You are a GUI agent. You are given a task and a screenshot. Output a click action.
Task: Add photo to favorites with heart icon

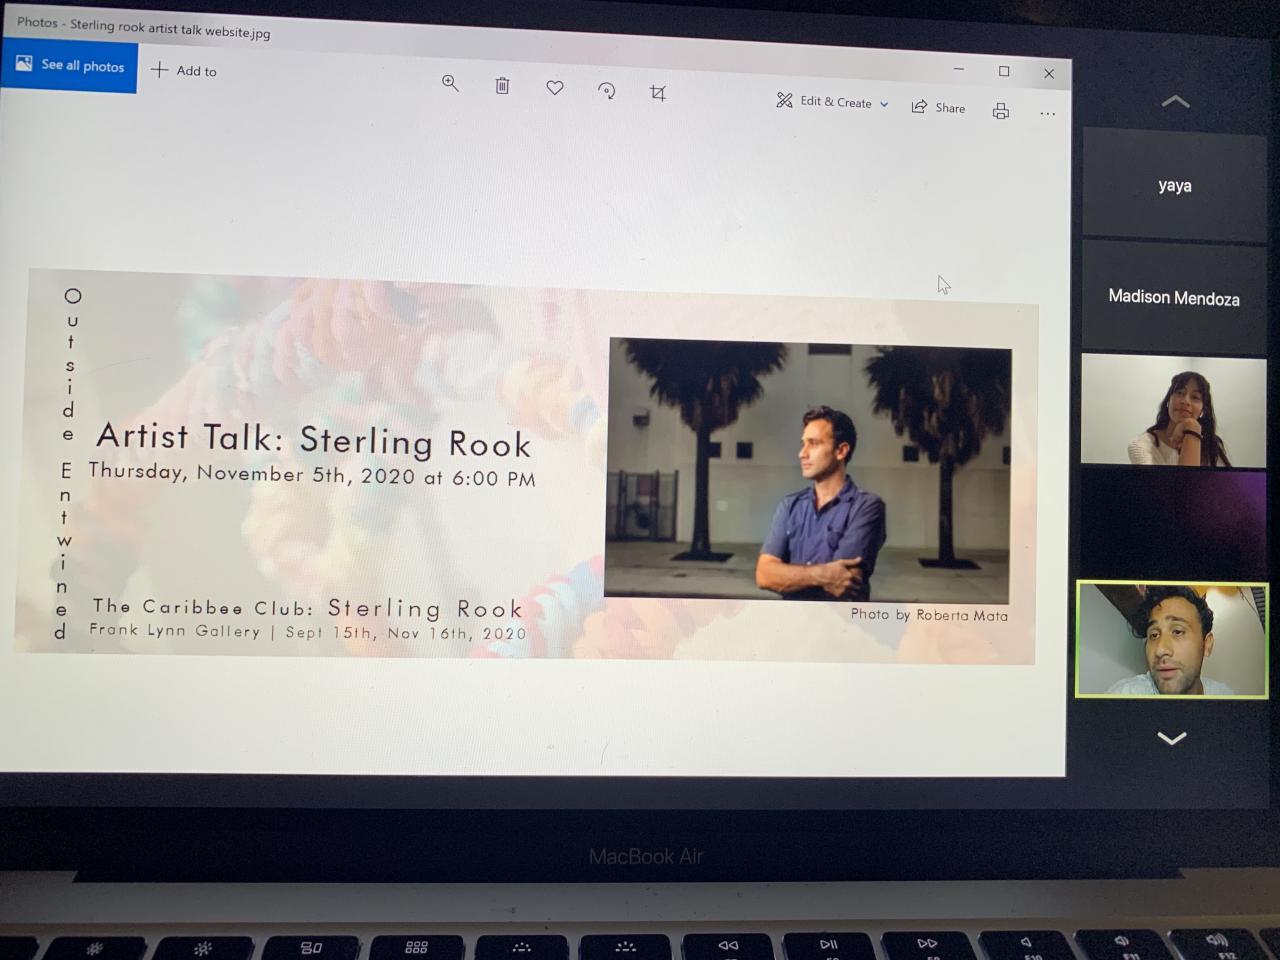pos(555,88)
